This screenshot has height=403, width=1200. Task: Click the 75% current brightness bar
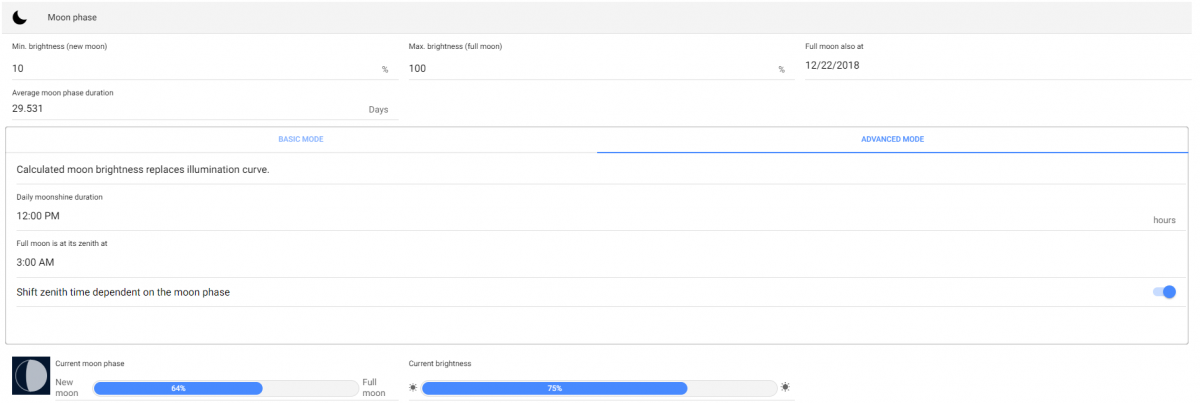click(599, 388)
